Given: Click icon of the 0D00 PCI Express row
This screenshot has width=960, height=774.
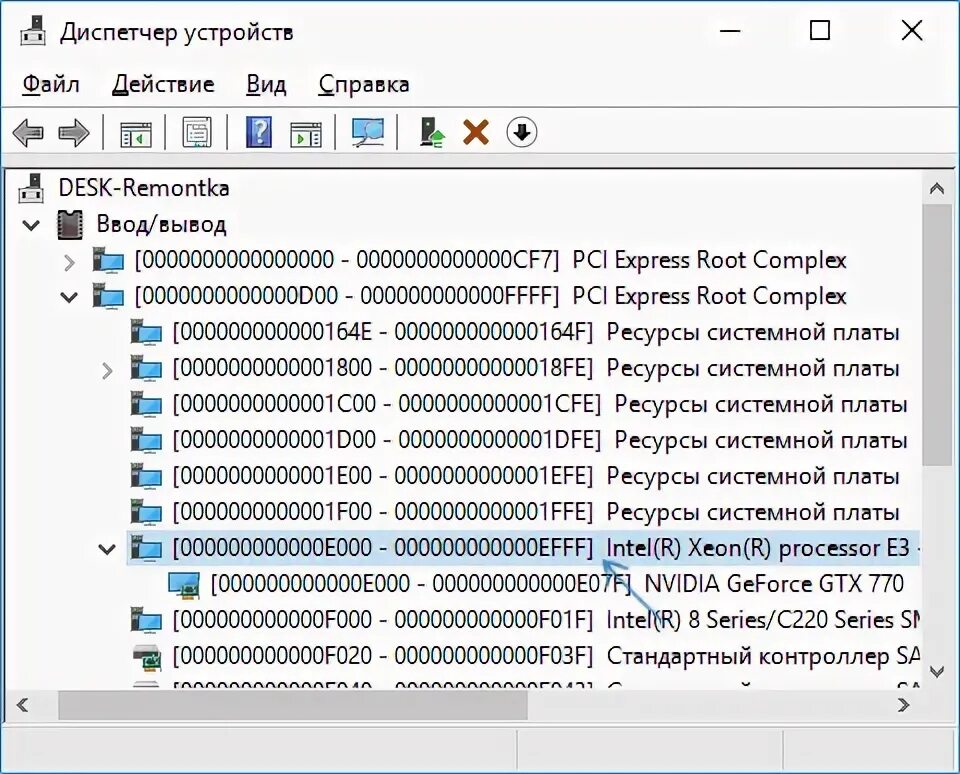Looking at the screenshot, I should coord(108,296).
